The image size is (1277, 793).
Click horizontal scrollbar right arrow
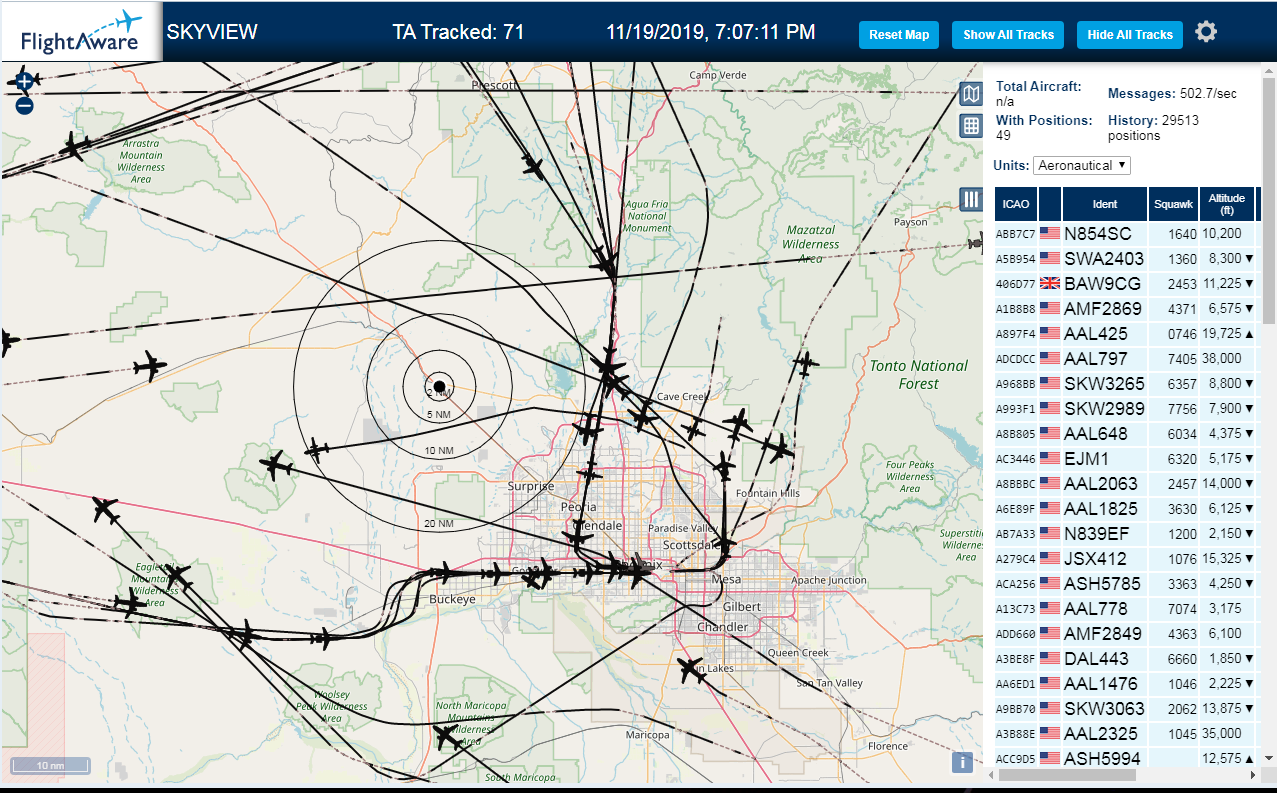pos(1253,775)
